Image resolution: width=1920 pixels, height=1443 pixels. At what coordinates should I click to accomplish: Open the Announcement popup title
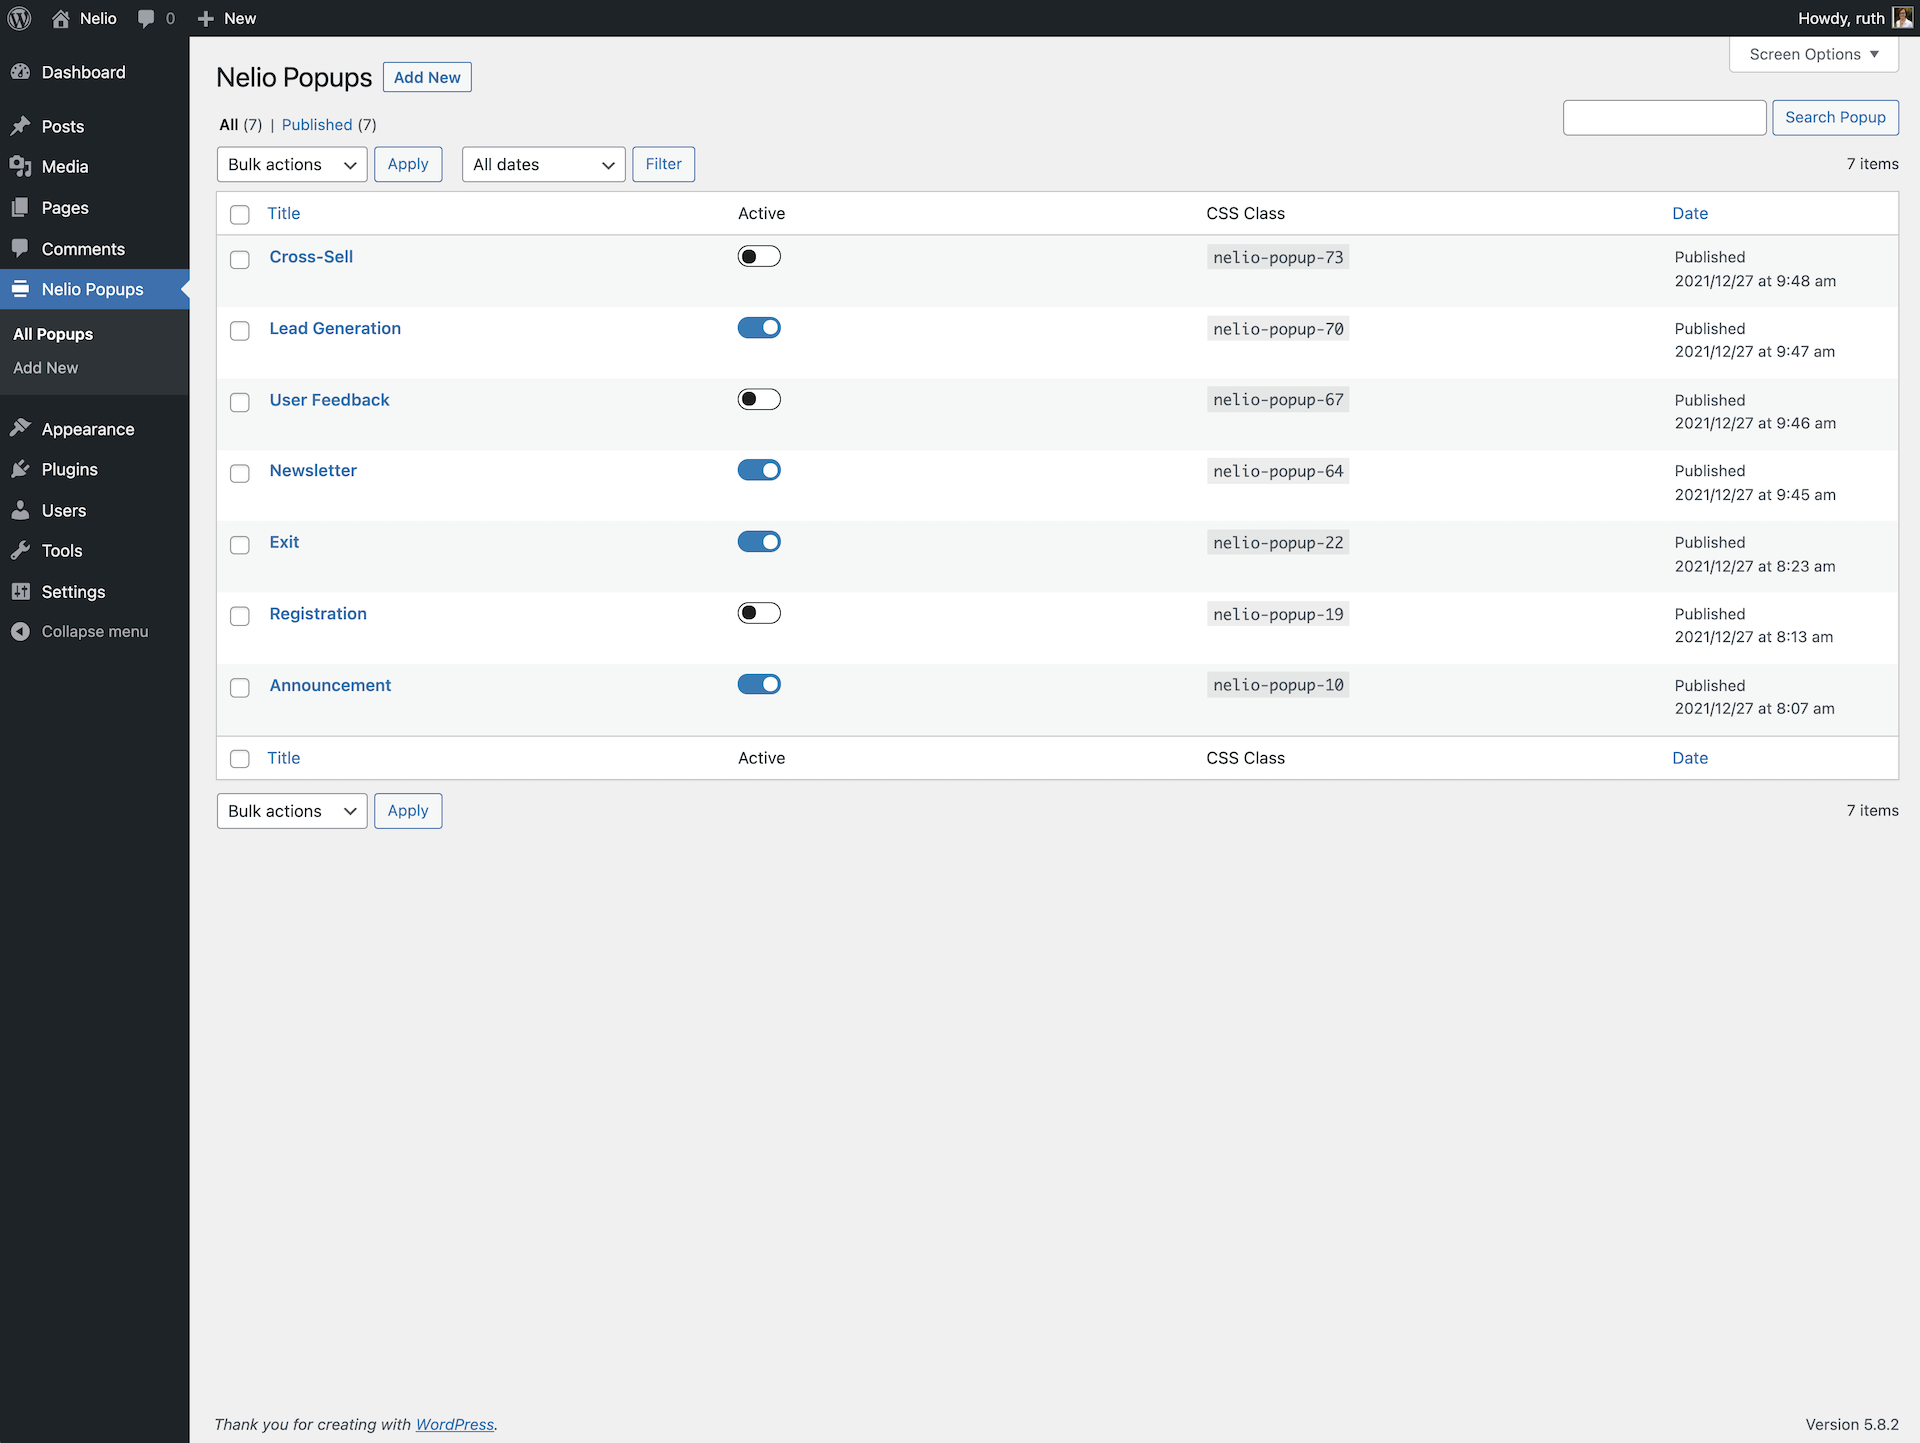(x=330, y=685)
